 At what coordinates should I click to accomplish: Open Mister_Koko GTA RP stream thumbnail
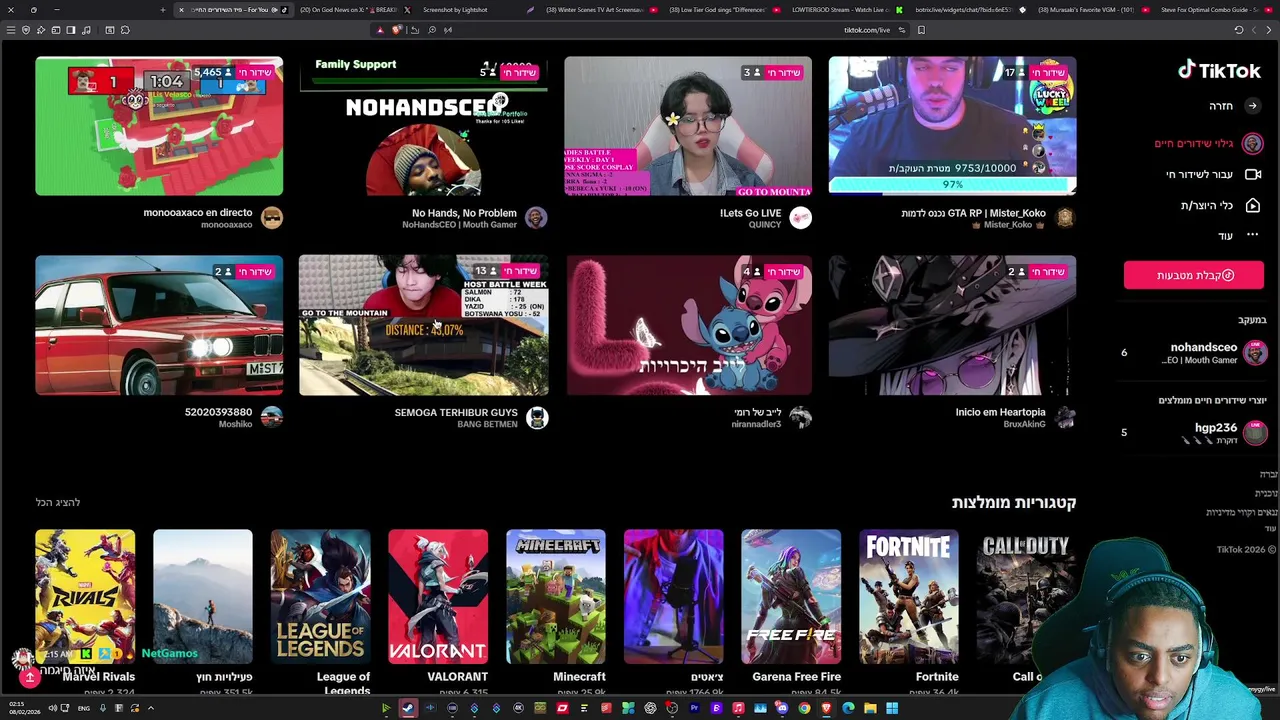[952, 126]
